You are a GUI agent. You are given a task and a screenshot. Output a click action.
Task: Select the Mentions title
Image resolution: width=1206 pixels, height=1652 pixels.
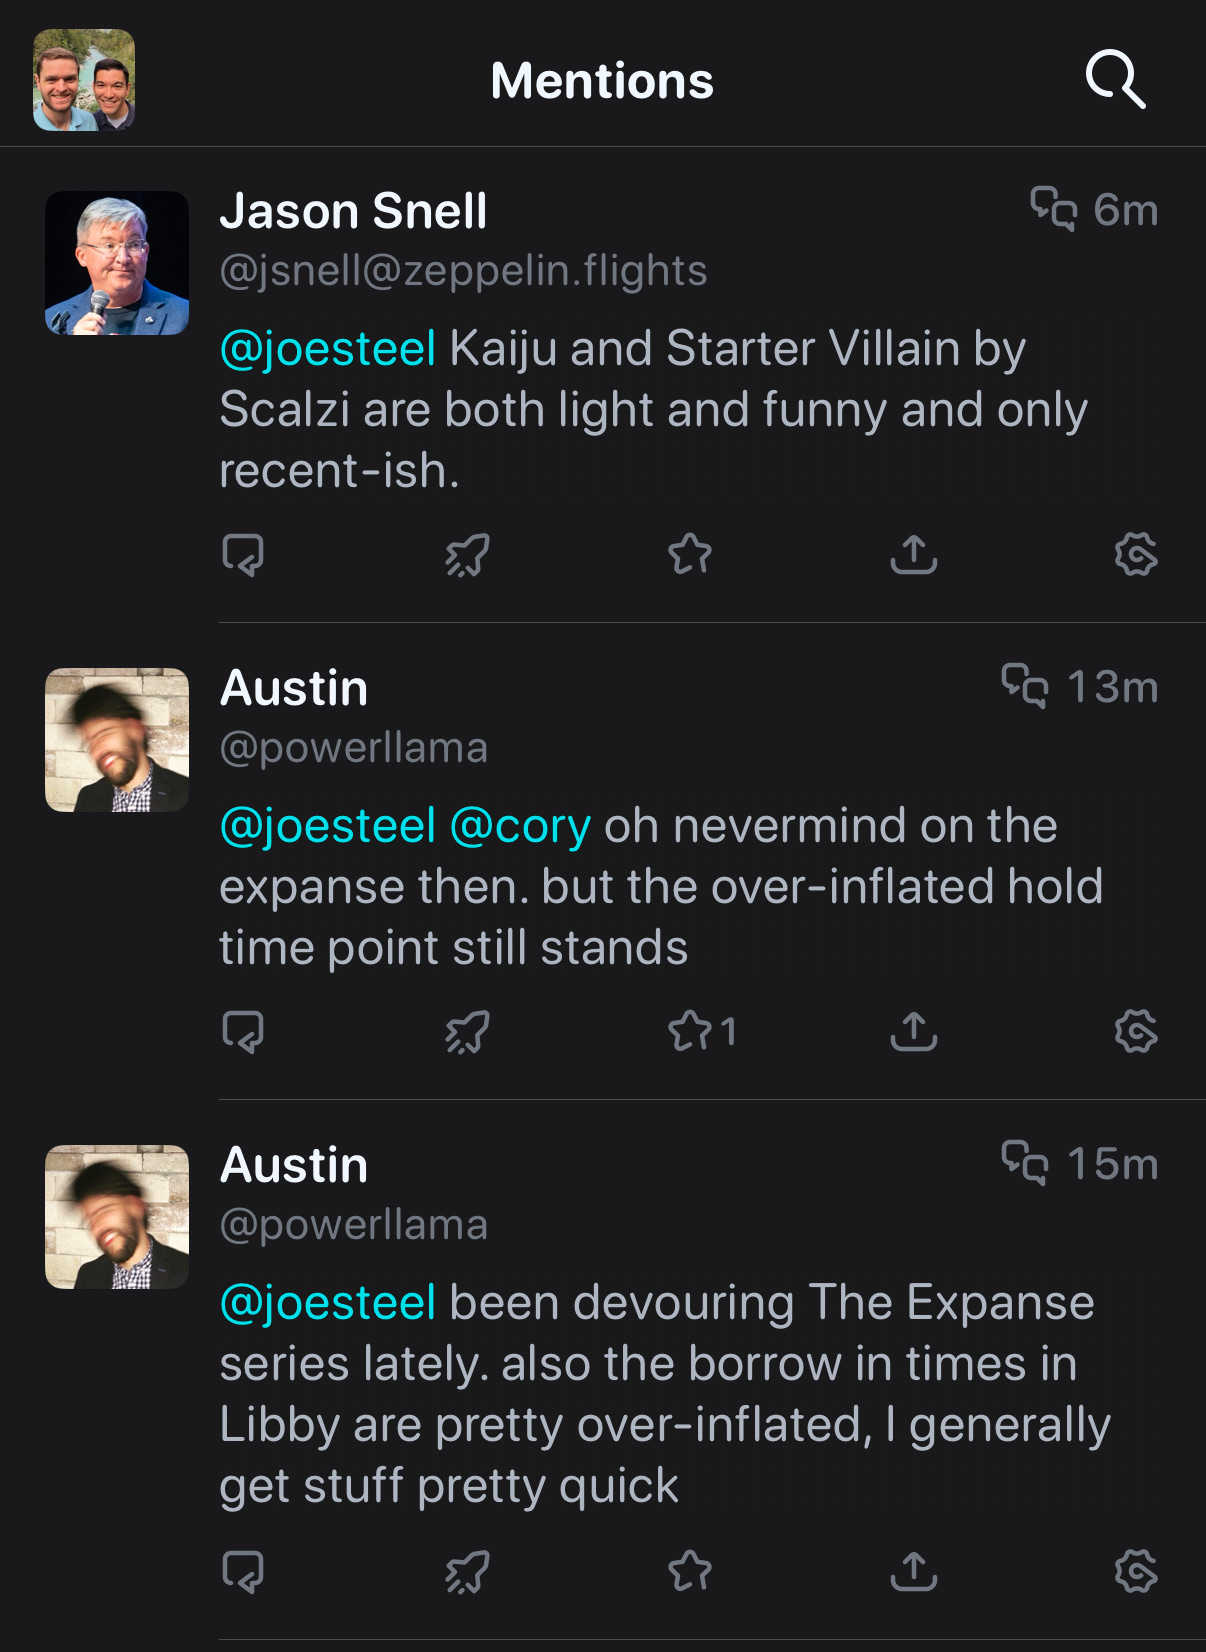click(601, 80)
